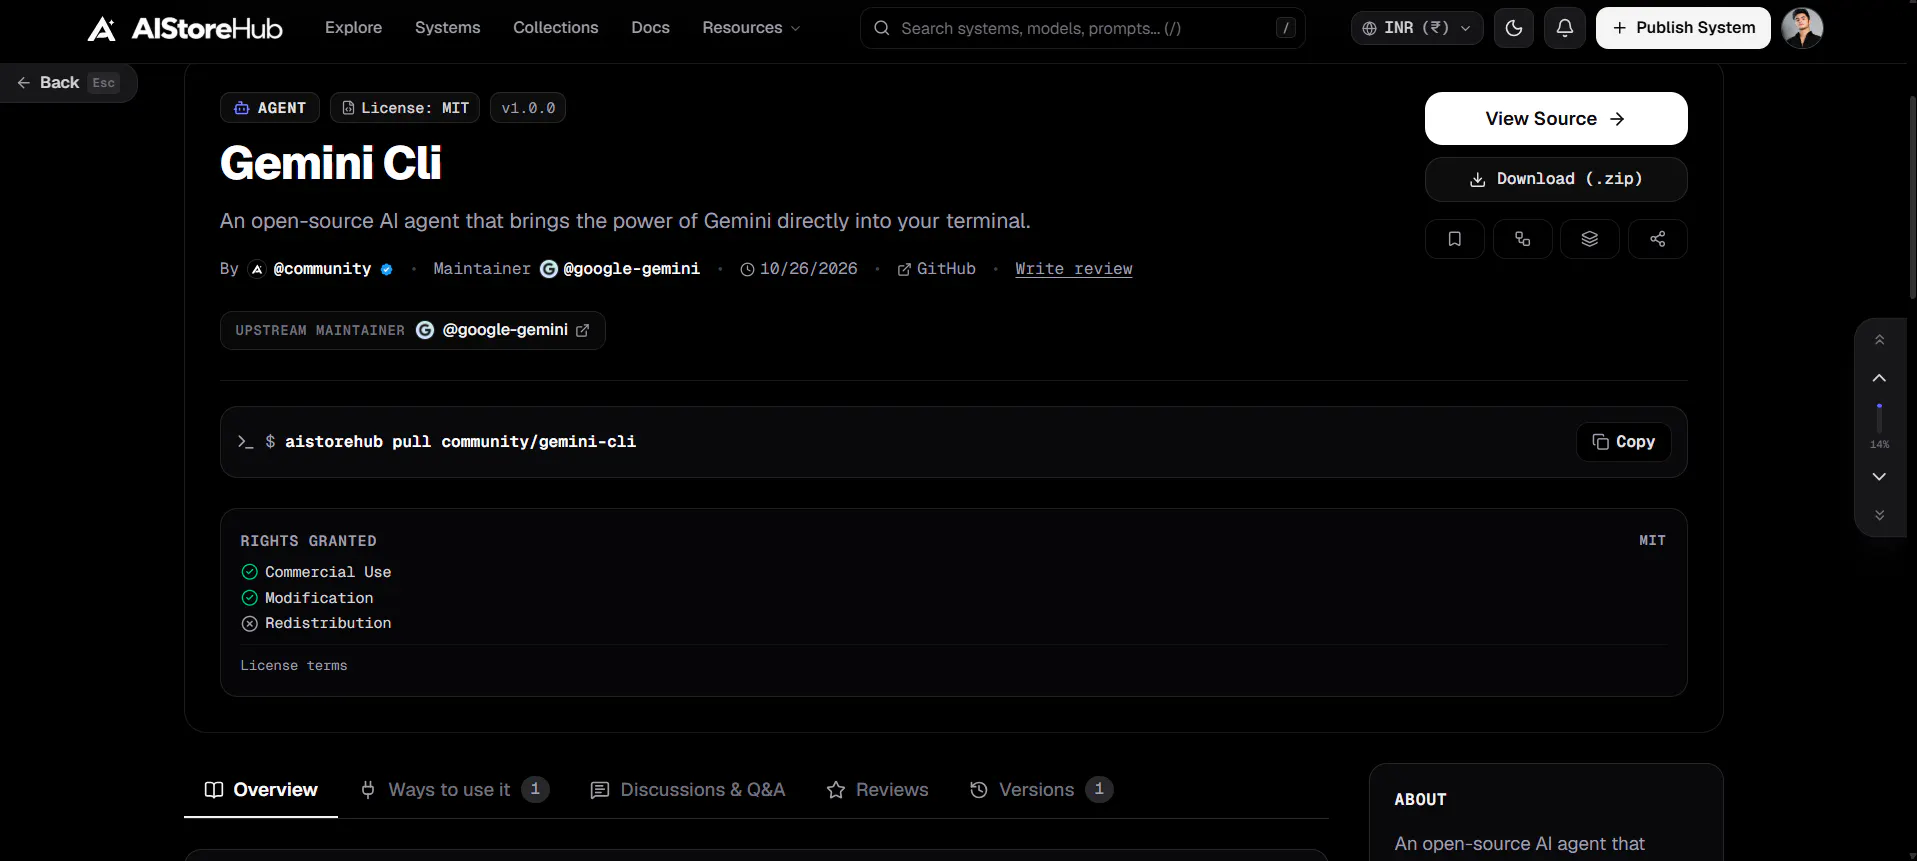Open the Docs nav item
The image size is (1917, 861).
coord(651,28)
